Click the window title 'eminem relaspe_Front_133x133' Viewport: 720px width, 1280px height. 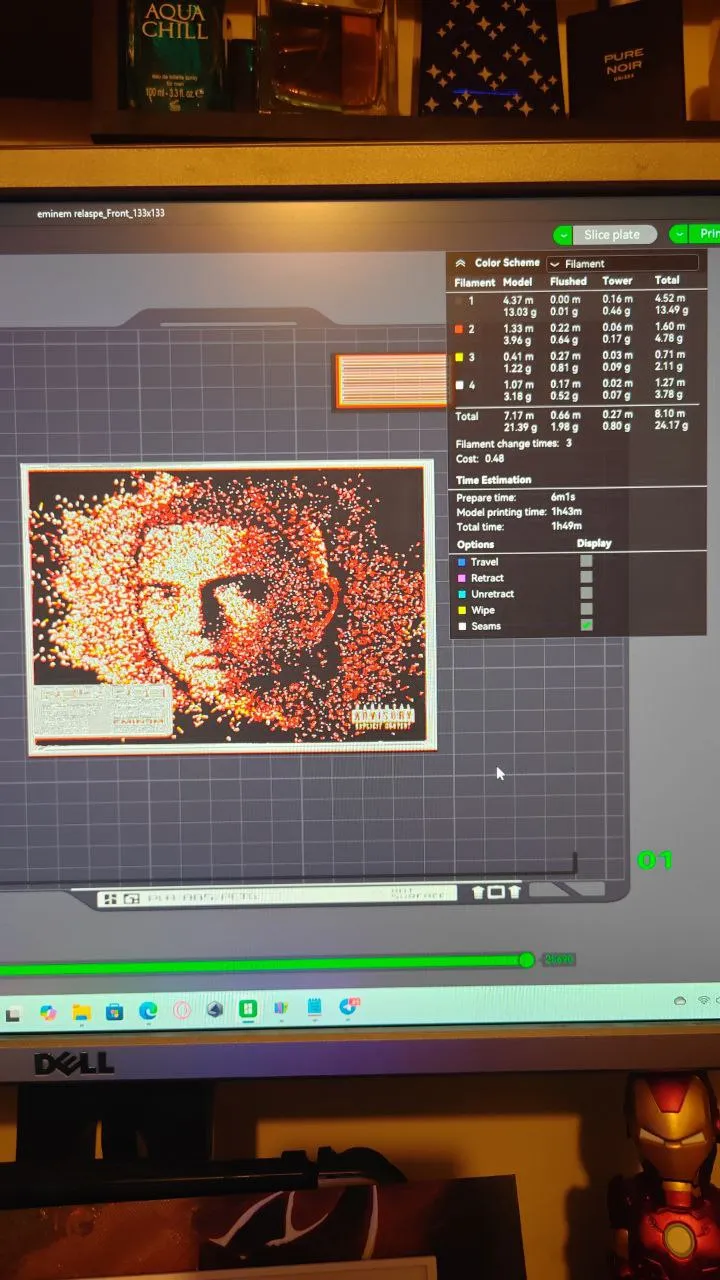point(101,213)
